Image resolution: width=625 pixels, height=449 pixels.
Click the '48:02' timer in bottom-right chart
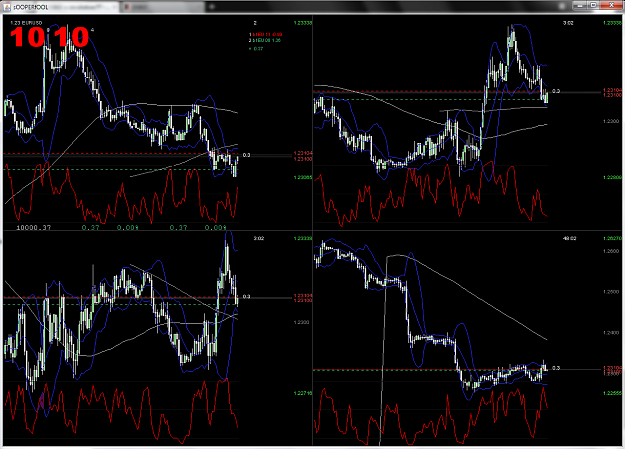(569, 238)
